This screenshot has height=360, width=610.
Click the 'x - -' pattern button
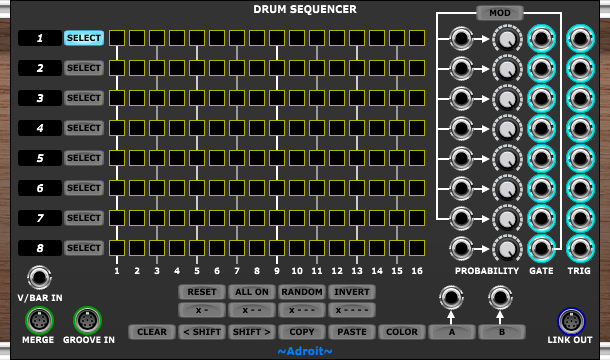coord(252,310)
